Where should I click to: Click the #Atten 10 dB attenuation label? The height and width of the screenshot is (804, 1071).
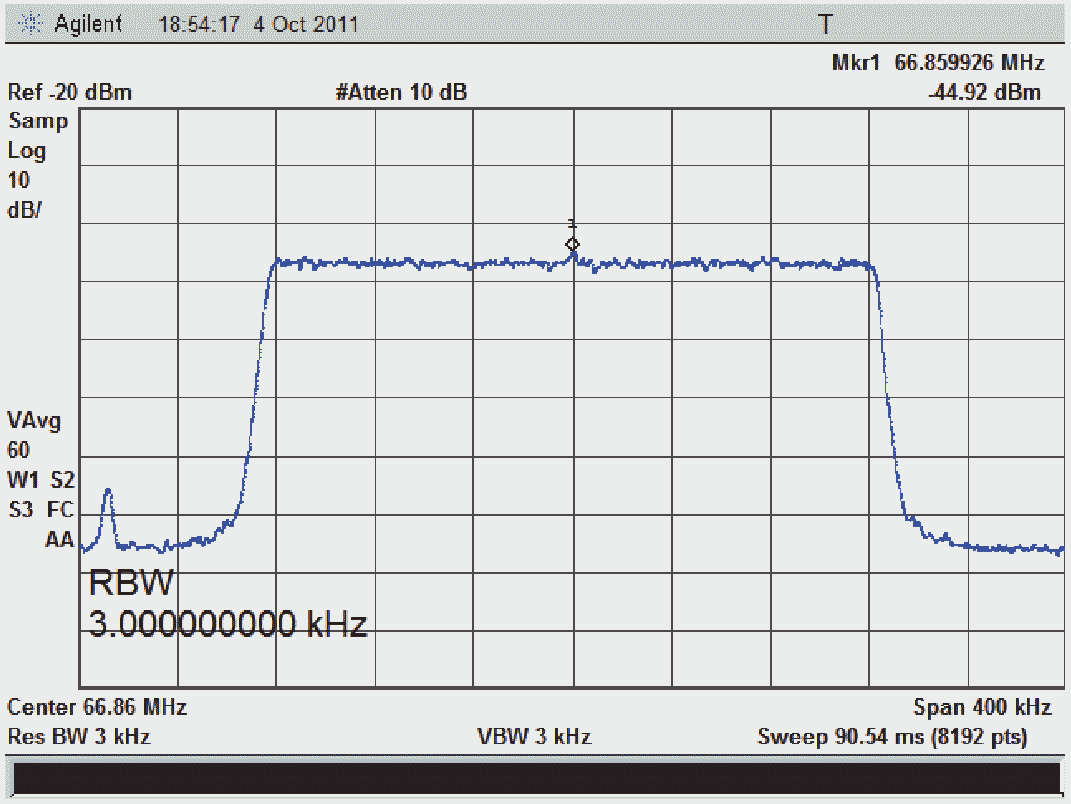[402, 93]
